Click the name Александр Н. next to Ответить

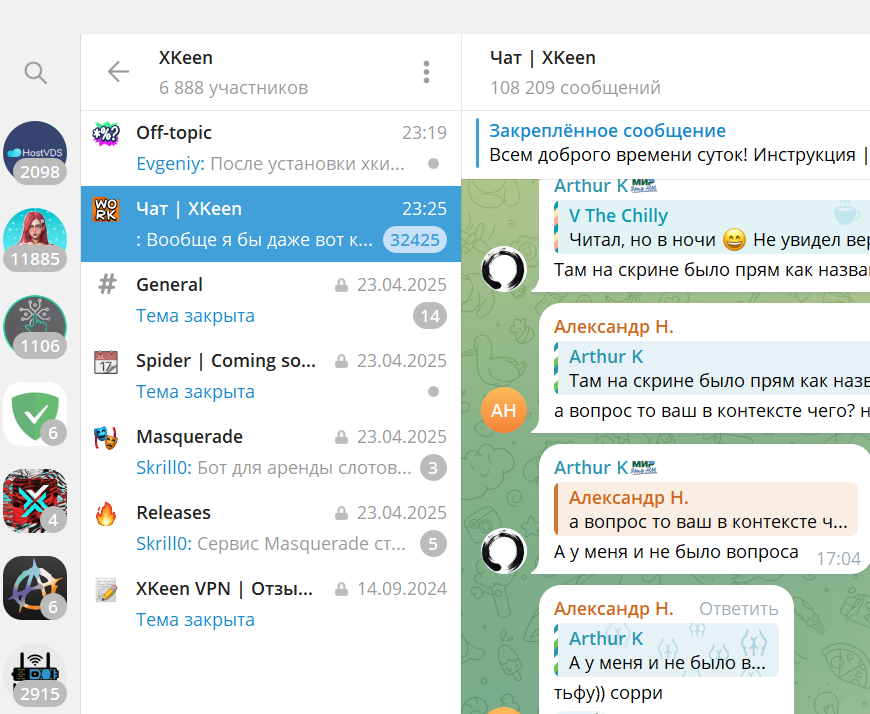pyautogui.click(x=614, y=609)
